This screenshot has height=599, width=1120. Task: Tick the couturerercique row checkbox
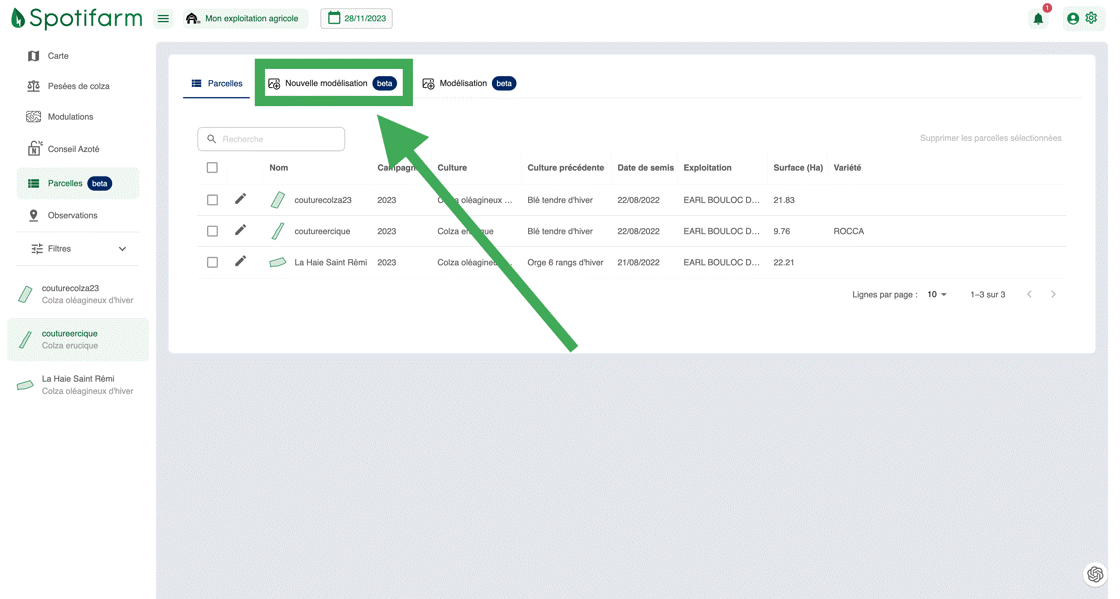(212, 231)
